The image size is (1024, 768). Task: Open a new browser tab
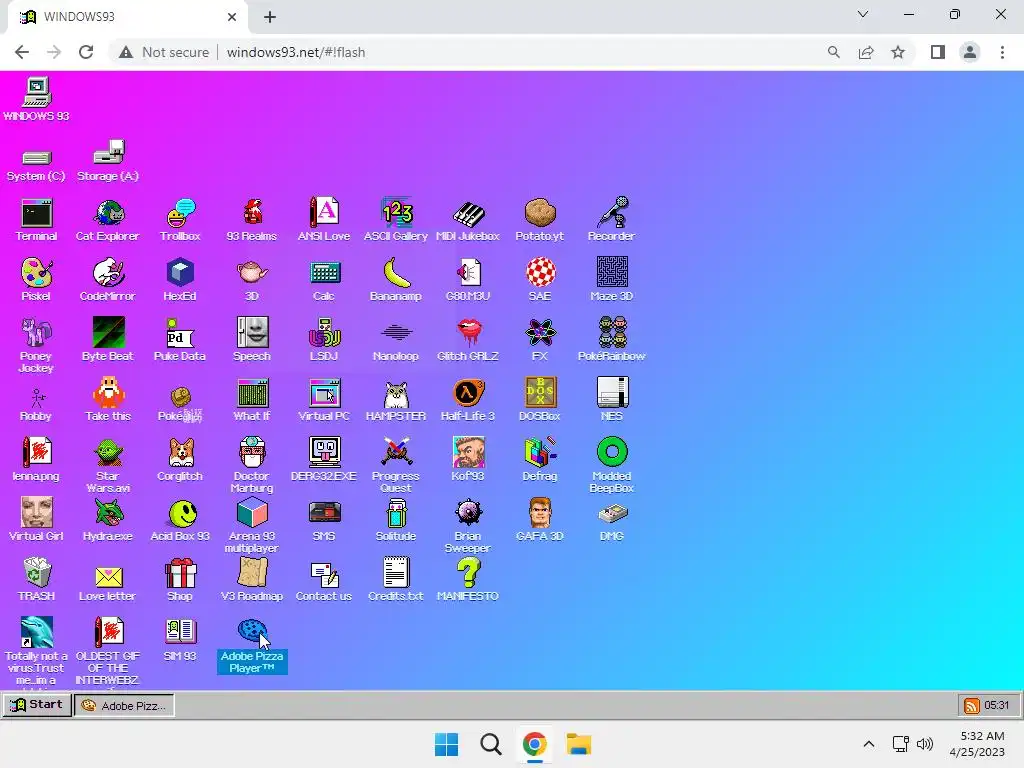(270, 17)
